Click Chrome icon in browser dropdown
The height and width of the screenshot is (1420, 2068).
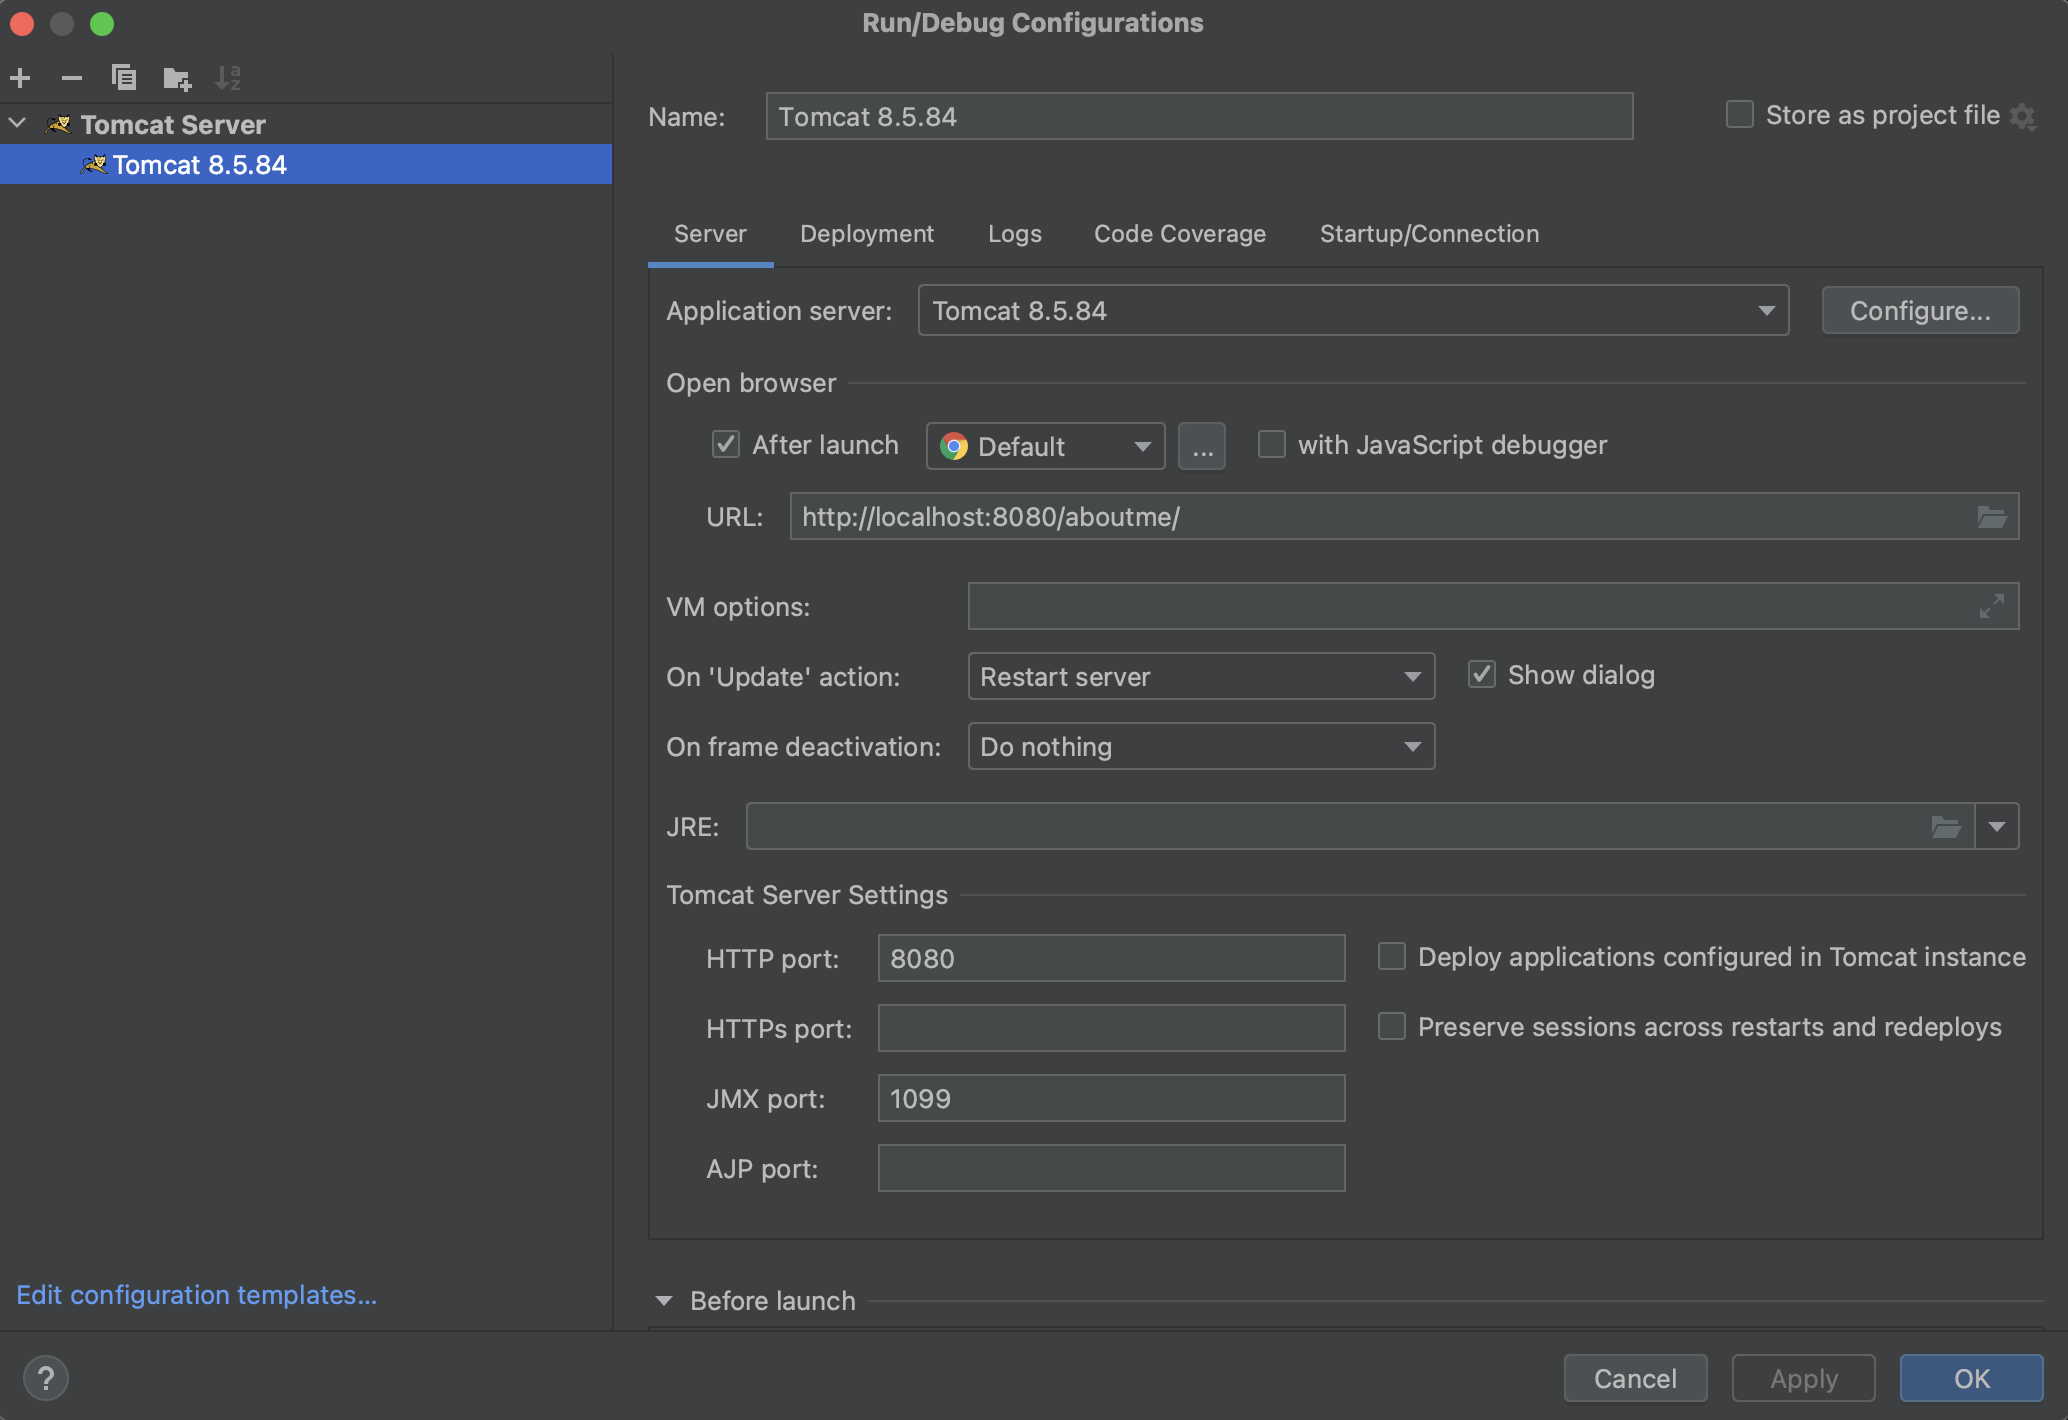(954, 446)
